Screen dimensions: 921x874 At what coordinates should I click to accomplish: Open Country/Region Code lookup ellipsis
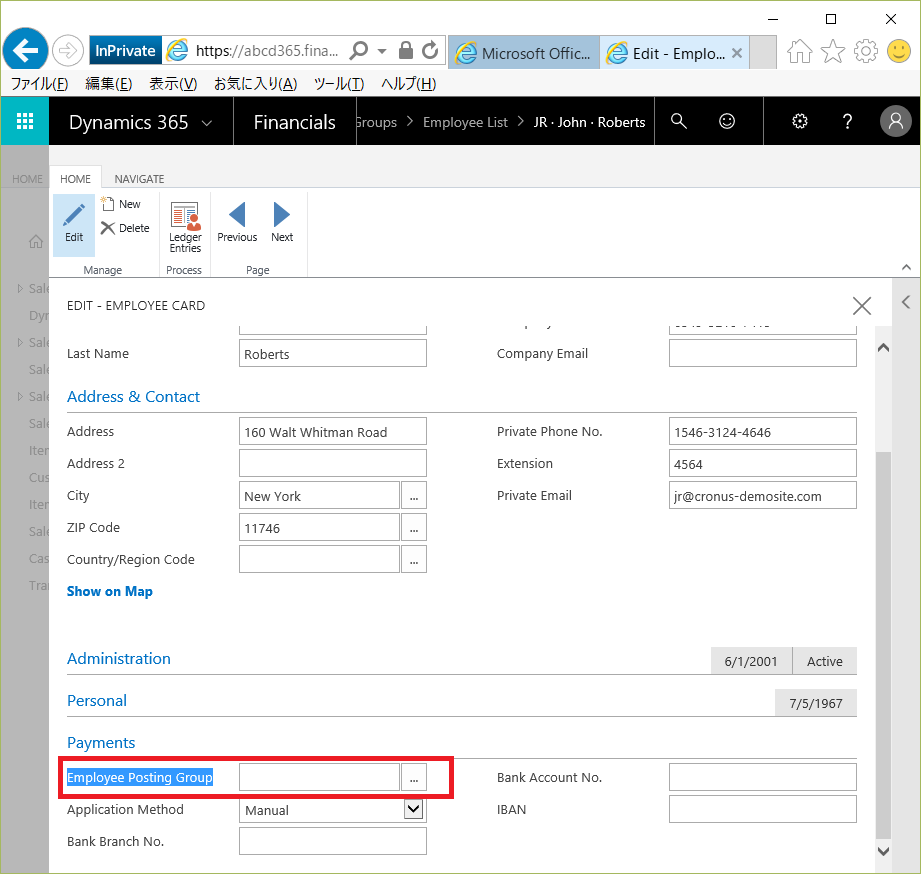pyautogui.click(x=414, y=559)
